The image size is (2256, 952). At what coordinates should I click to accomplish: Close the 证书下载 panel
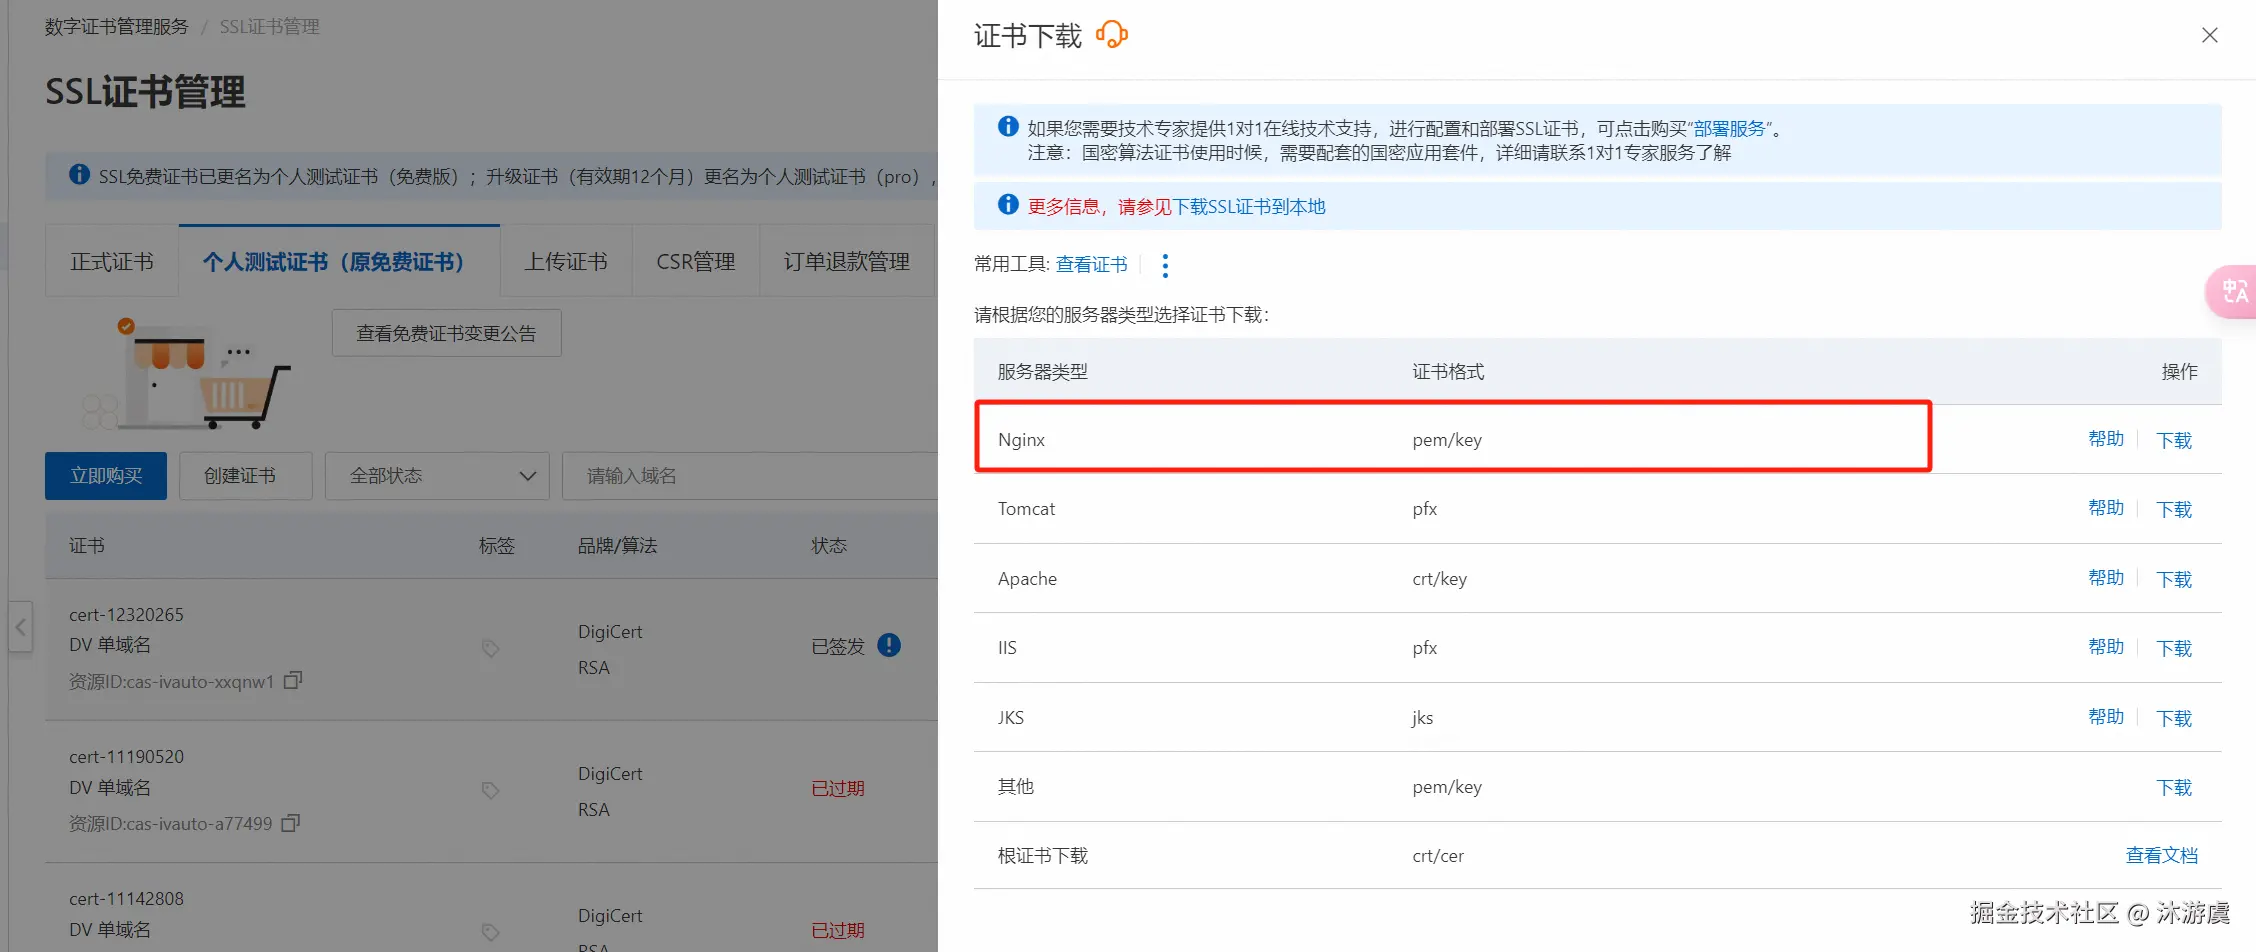2210,35
